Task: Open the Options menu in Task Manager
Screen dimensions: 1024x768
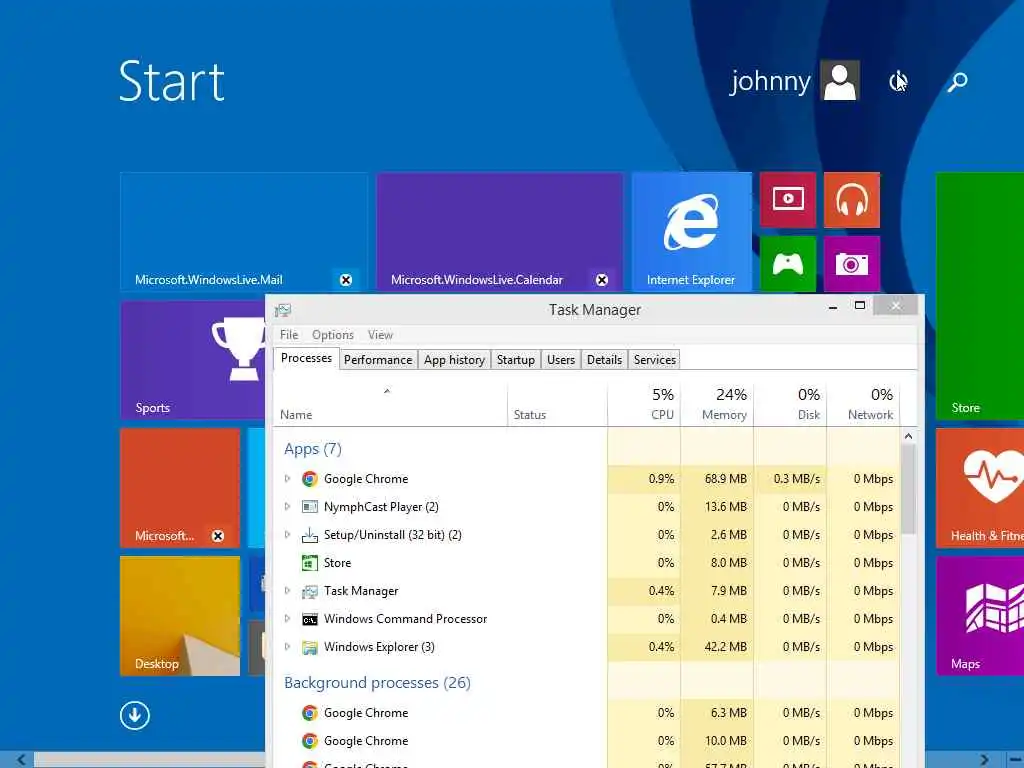Action: point(332,334)
